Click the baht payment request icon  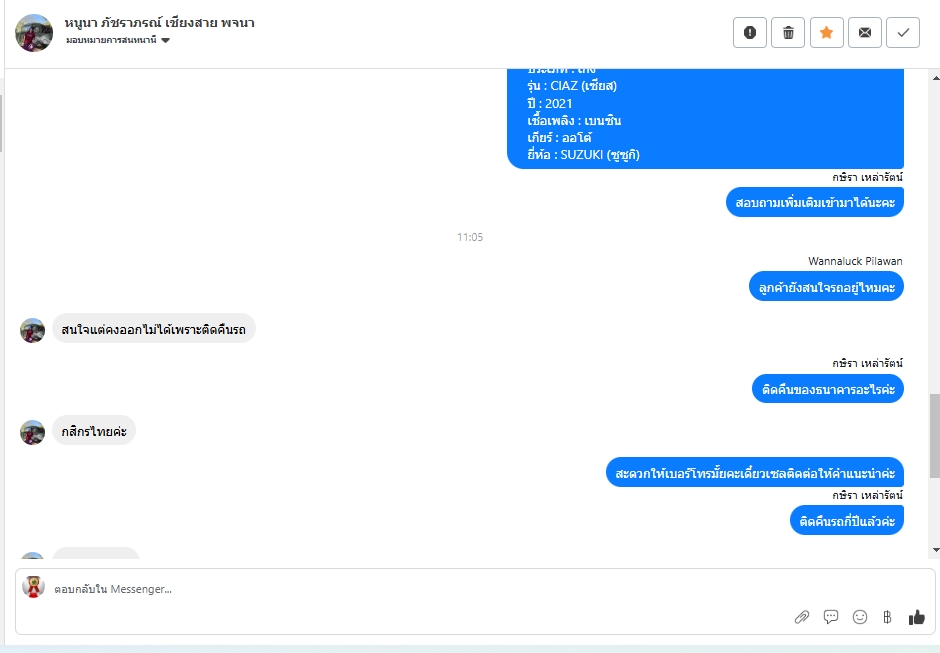point(887,617)
